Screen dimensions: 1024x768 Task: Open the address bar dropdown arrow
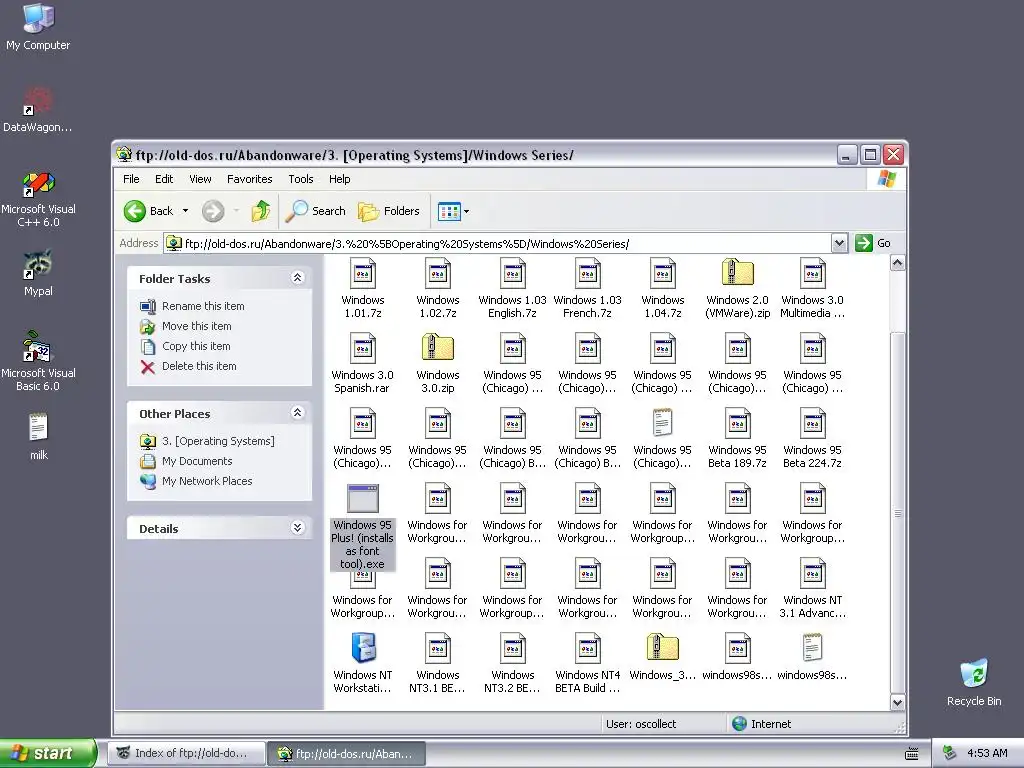click(x=839, y=244)
